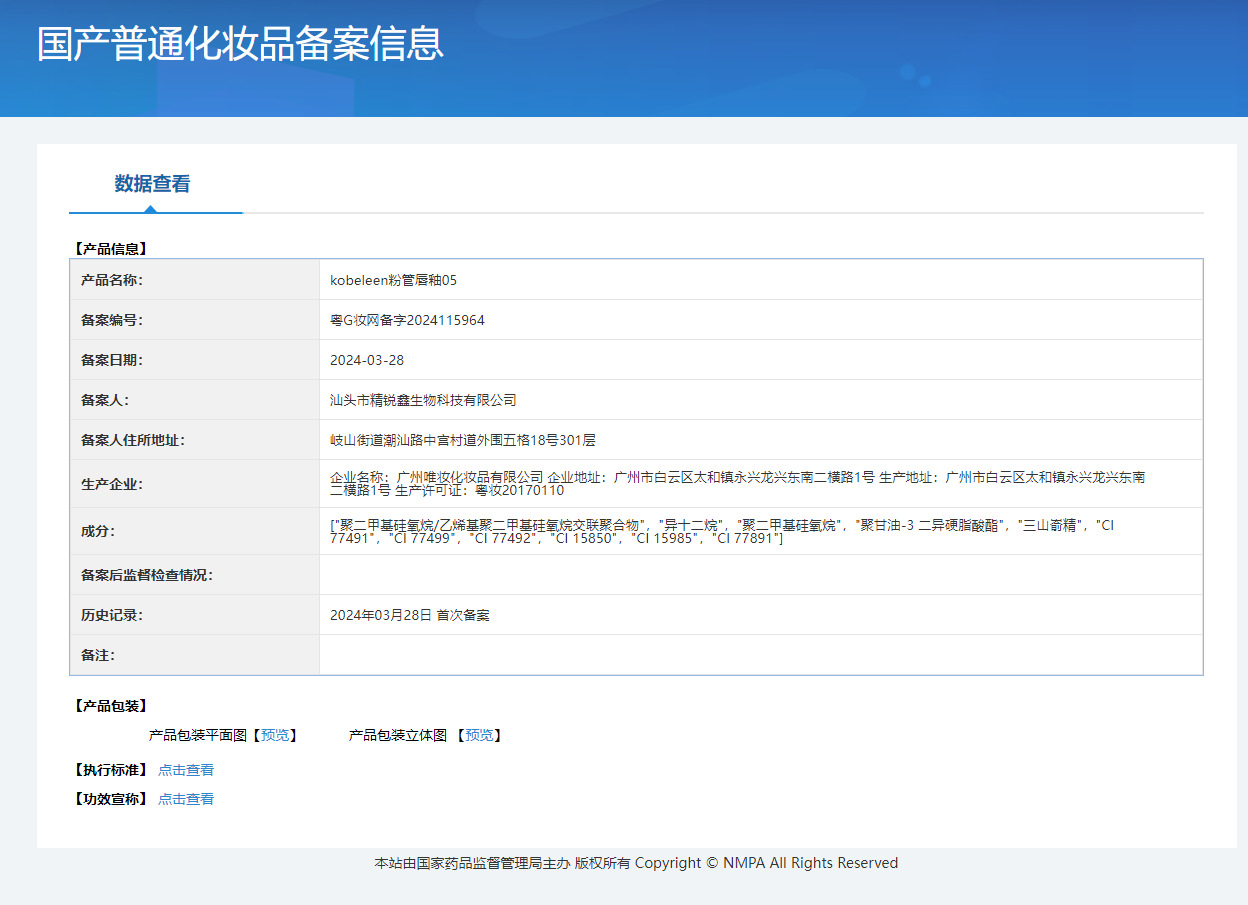This screenshot has height=905, width=1248.
Task: Click the 备案后监督检查情况 row label
Action: click(147, 575)
